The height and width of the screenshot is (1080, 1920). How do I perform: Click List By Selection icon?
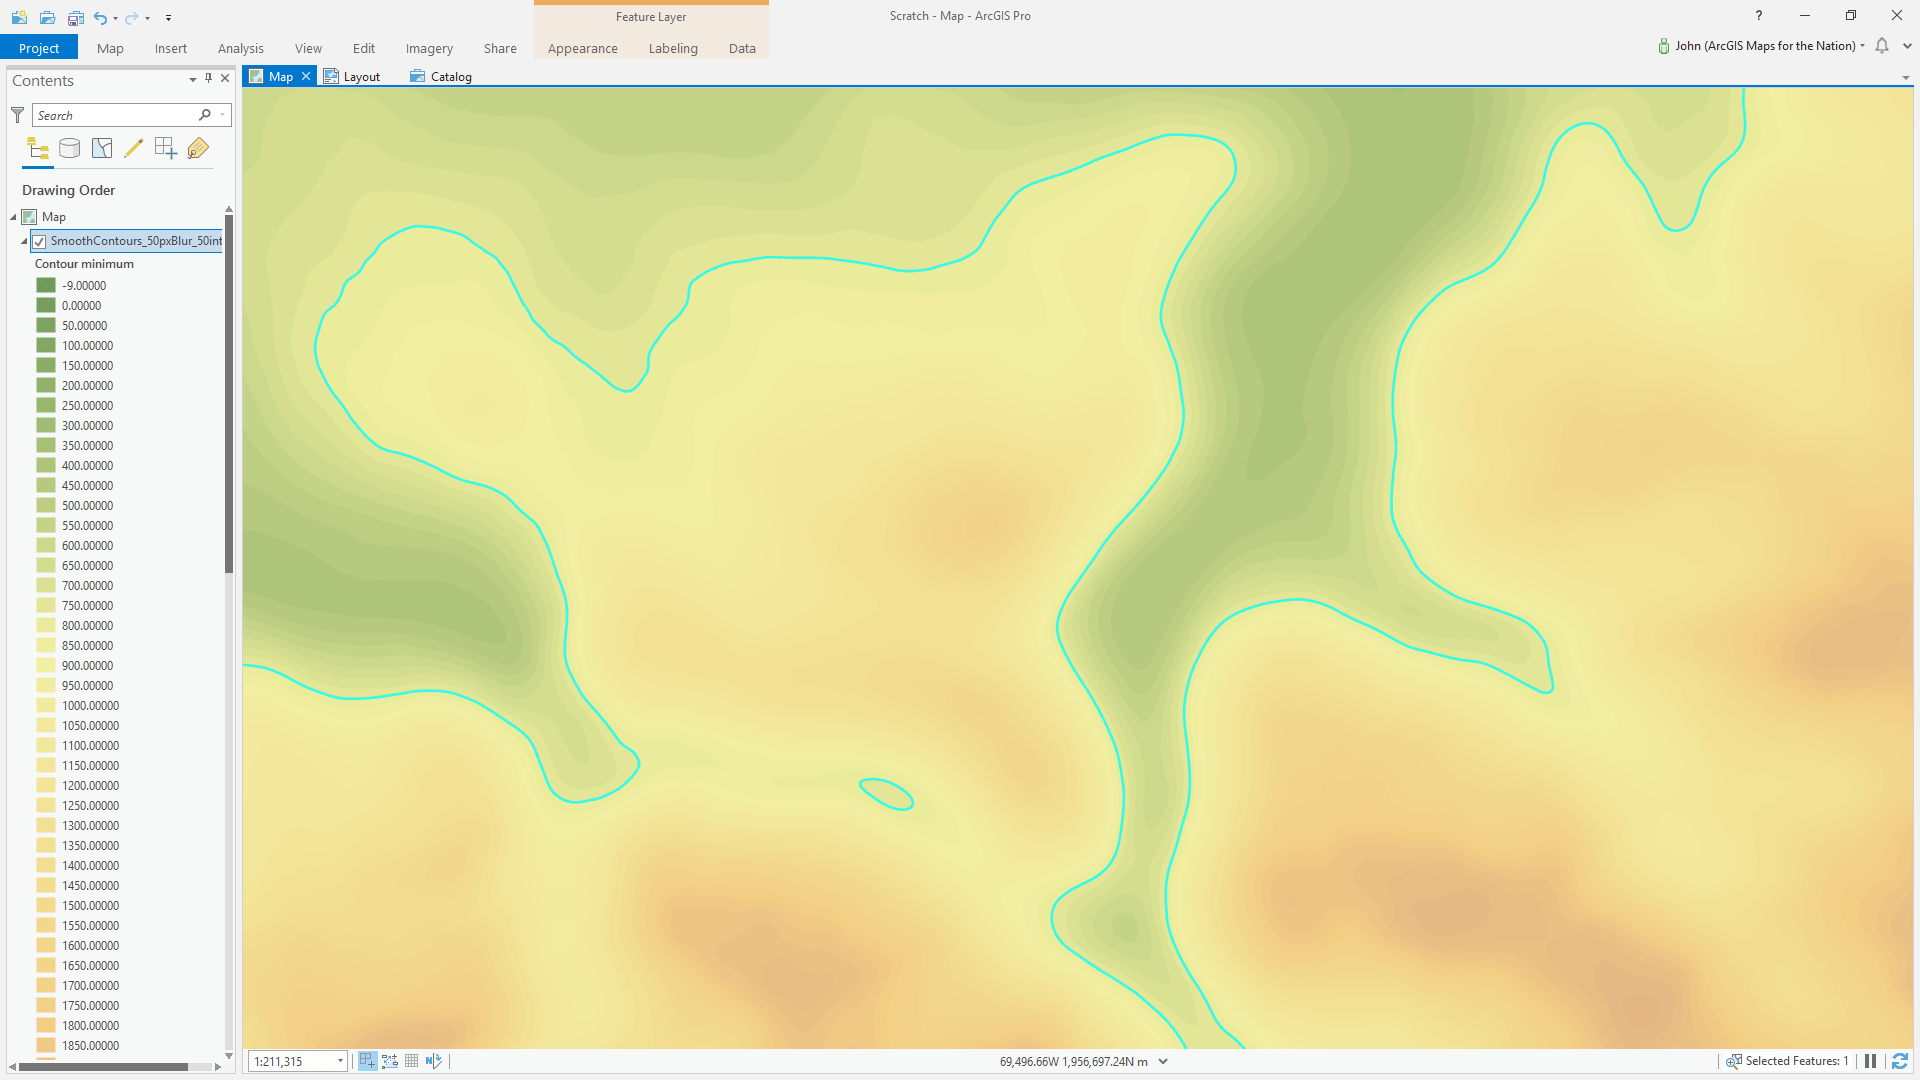click(102, 149)
